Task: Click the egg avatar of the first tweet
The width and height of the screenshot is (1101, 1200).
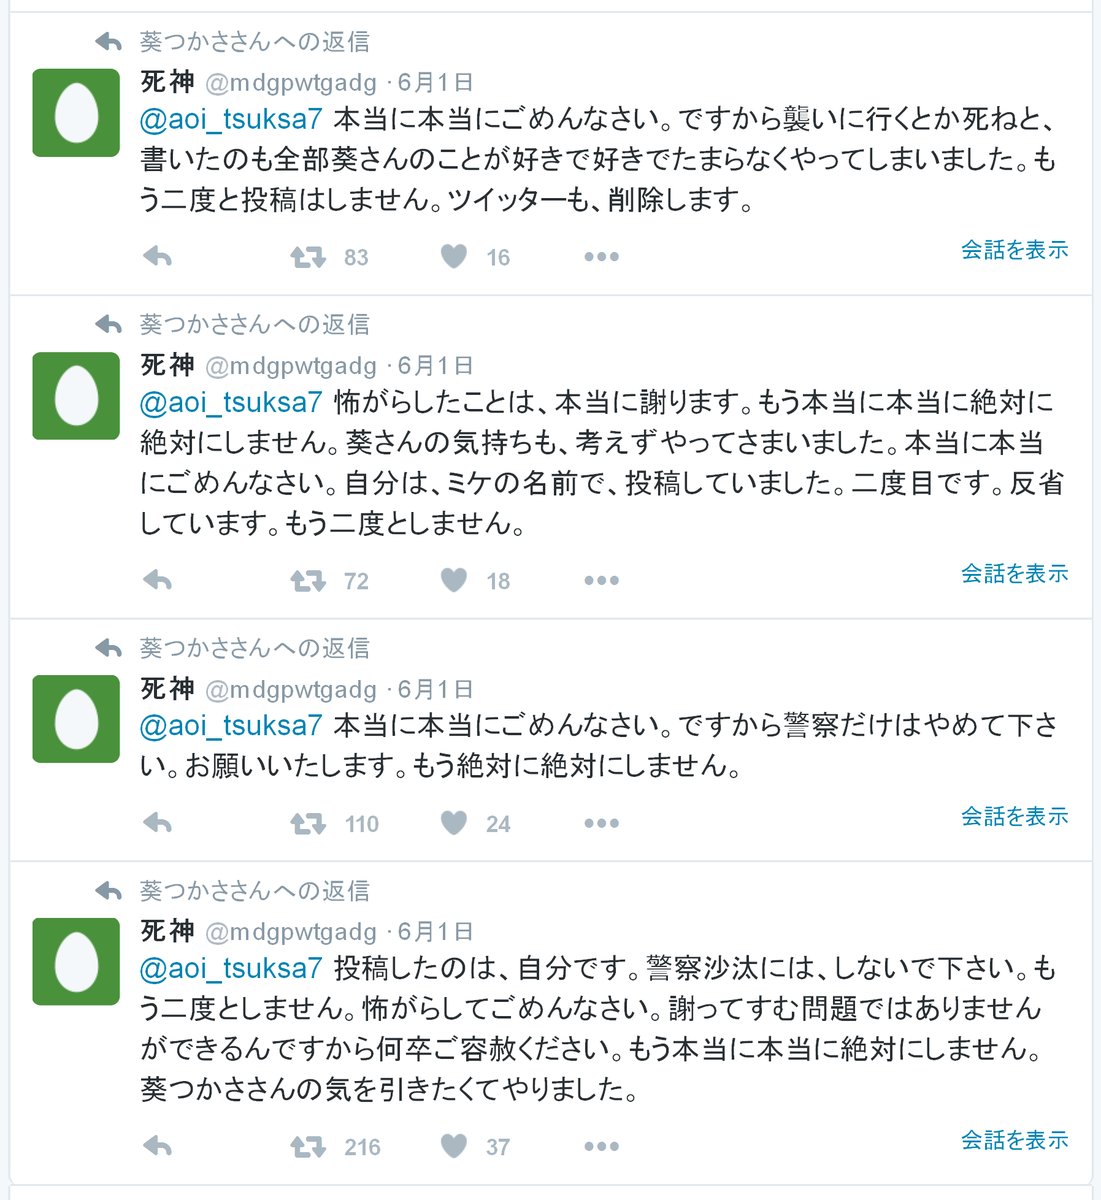Action: tap(76, 113)
